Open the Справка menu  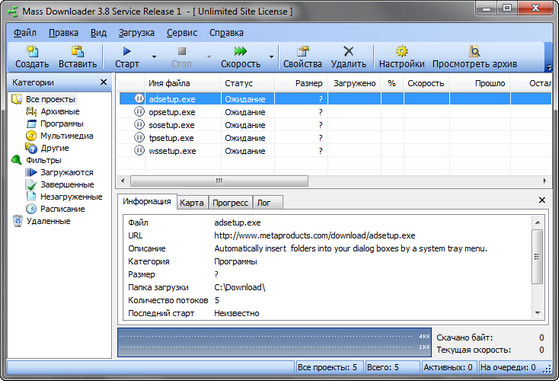(x=226, y=33)
